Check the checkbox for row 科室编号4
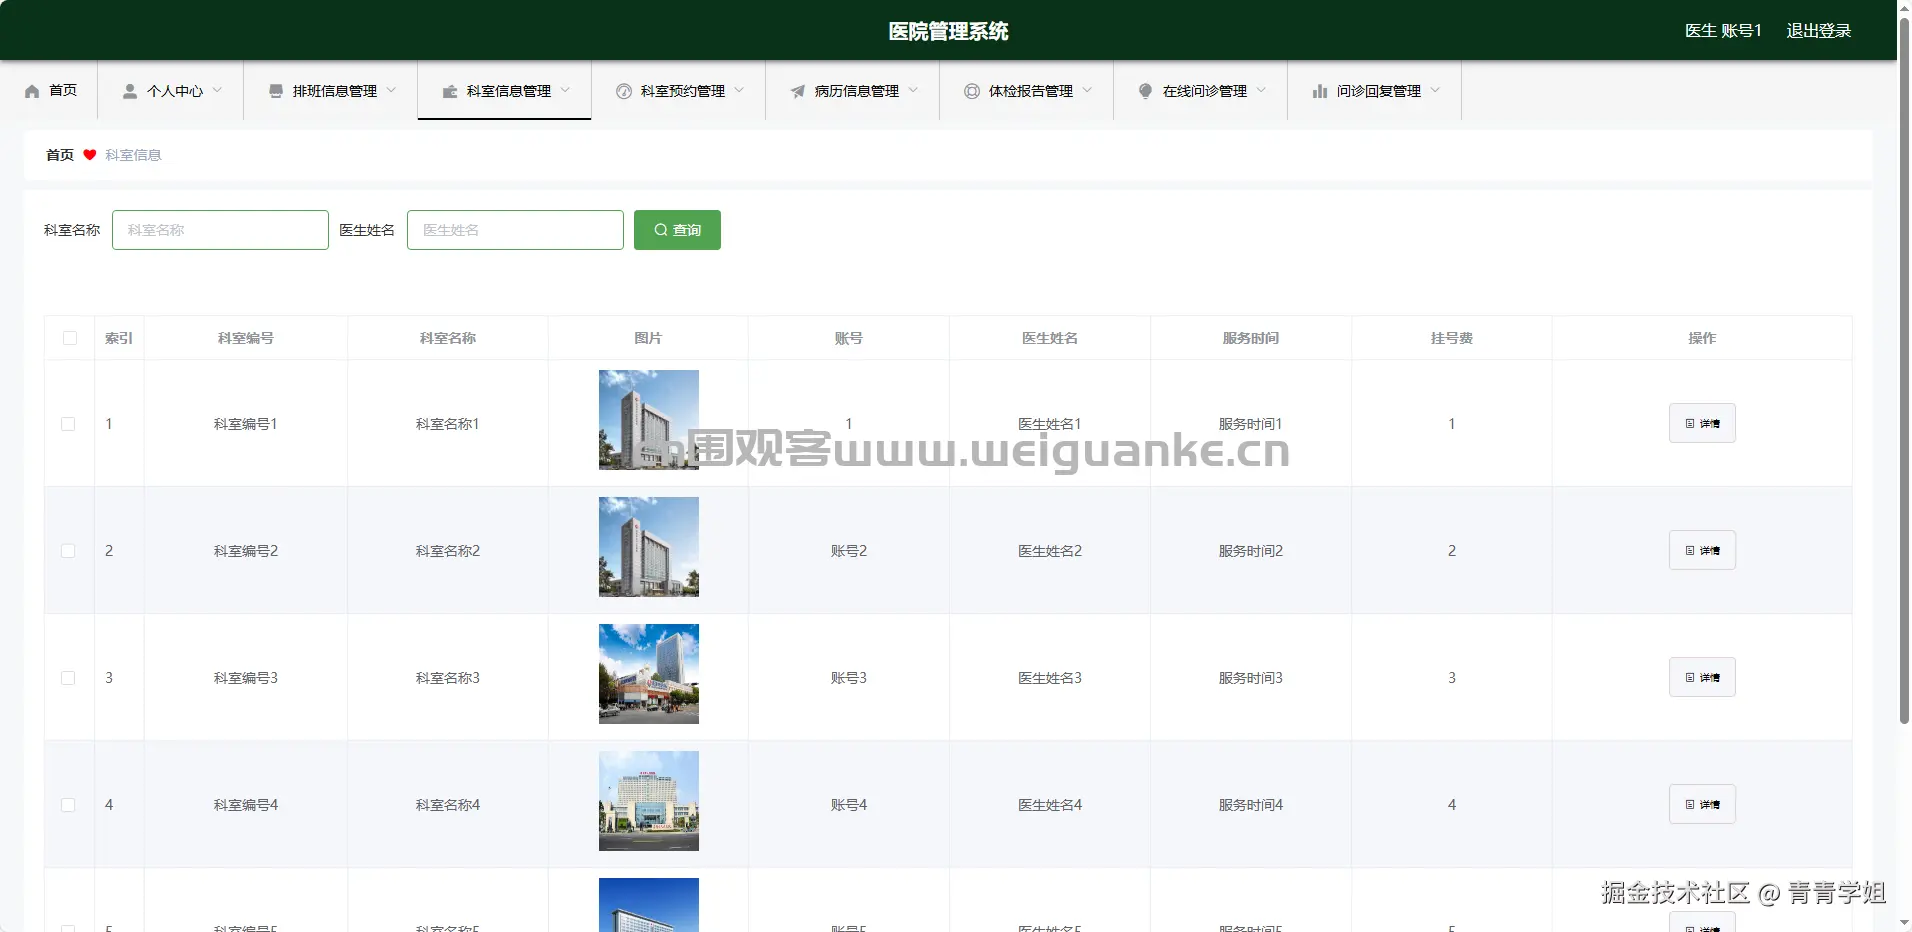 click(x=68, y=805)
